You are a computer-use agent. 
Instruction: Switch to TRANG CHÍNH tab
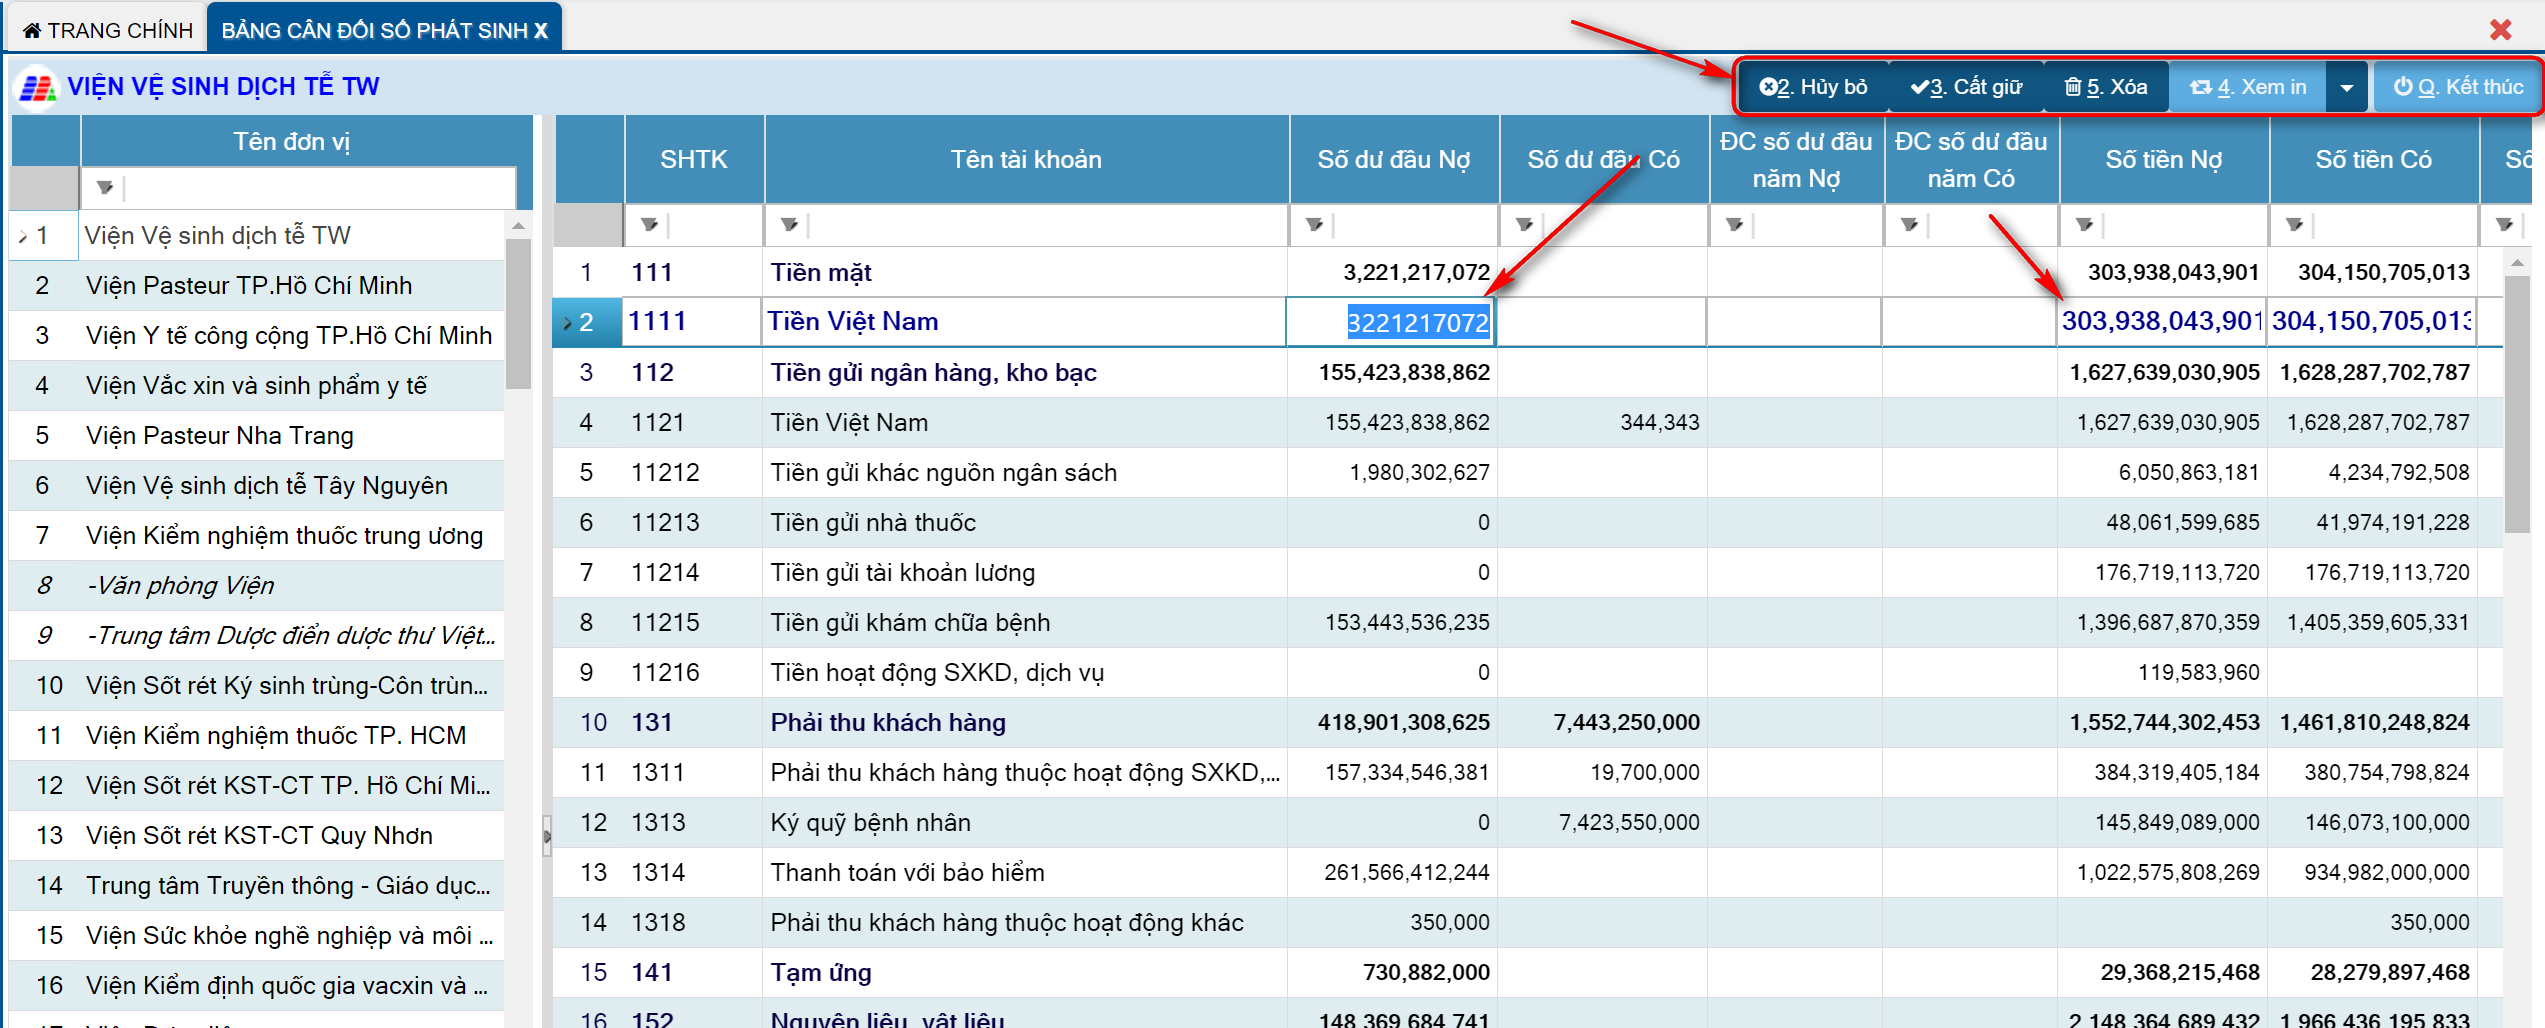(x=108, y=30)
